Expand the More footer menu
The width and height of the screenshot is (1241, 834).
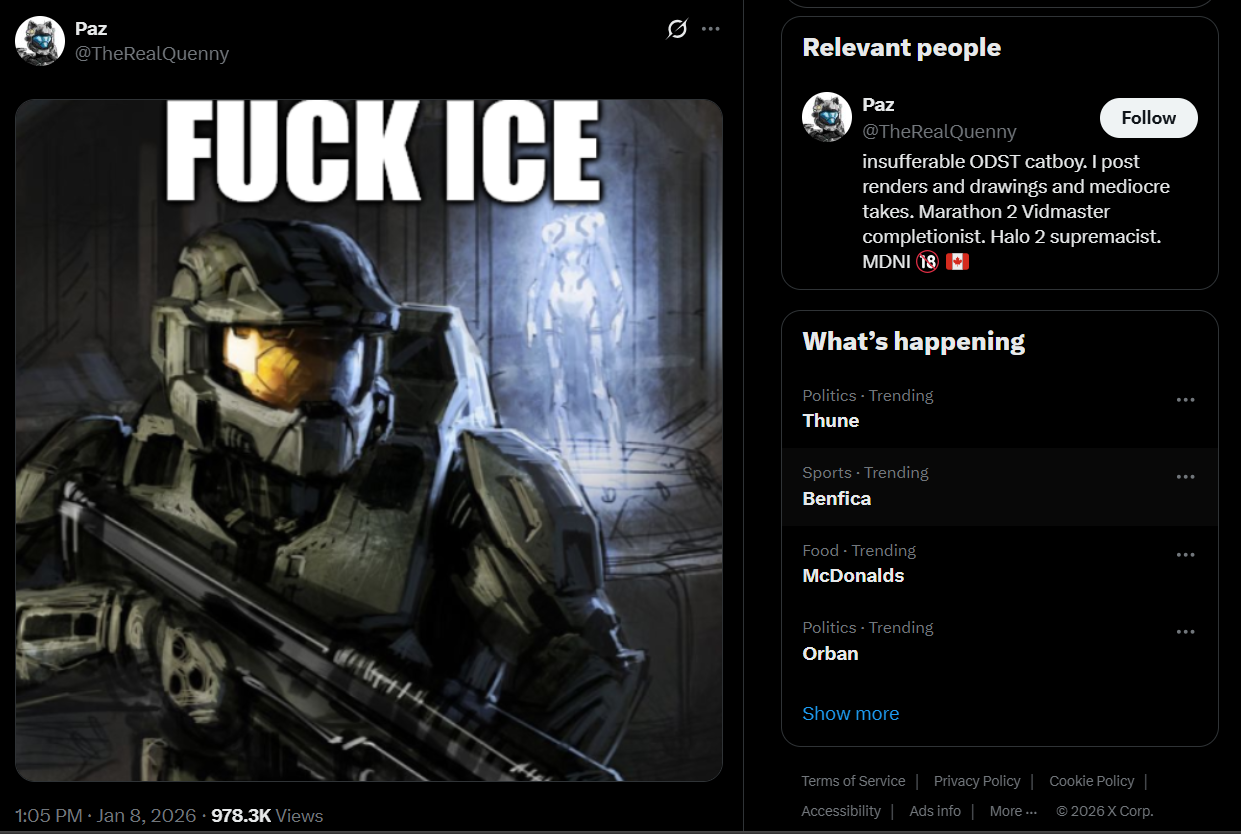pos(1013,811)
